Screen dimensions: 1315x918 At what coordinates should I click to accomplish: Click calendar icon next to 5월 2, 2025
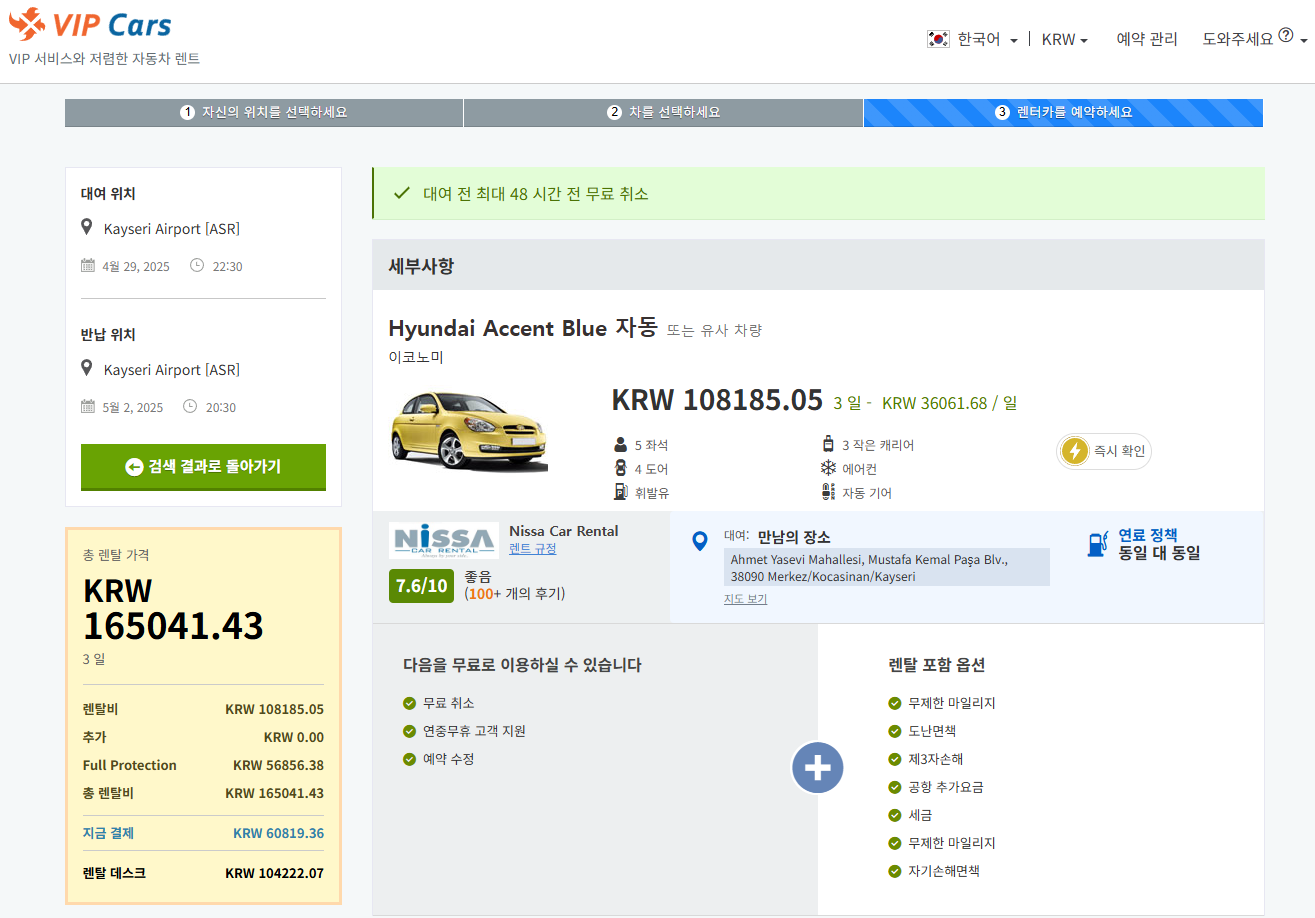(87, 407)
